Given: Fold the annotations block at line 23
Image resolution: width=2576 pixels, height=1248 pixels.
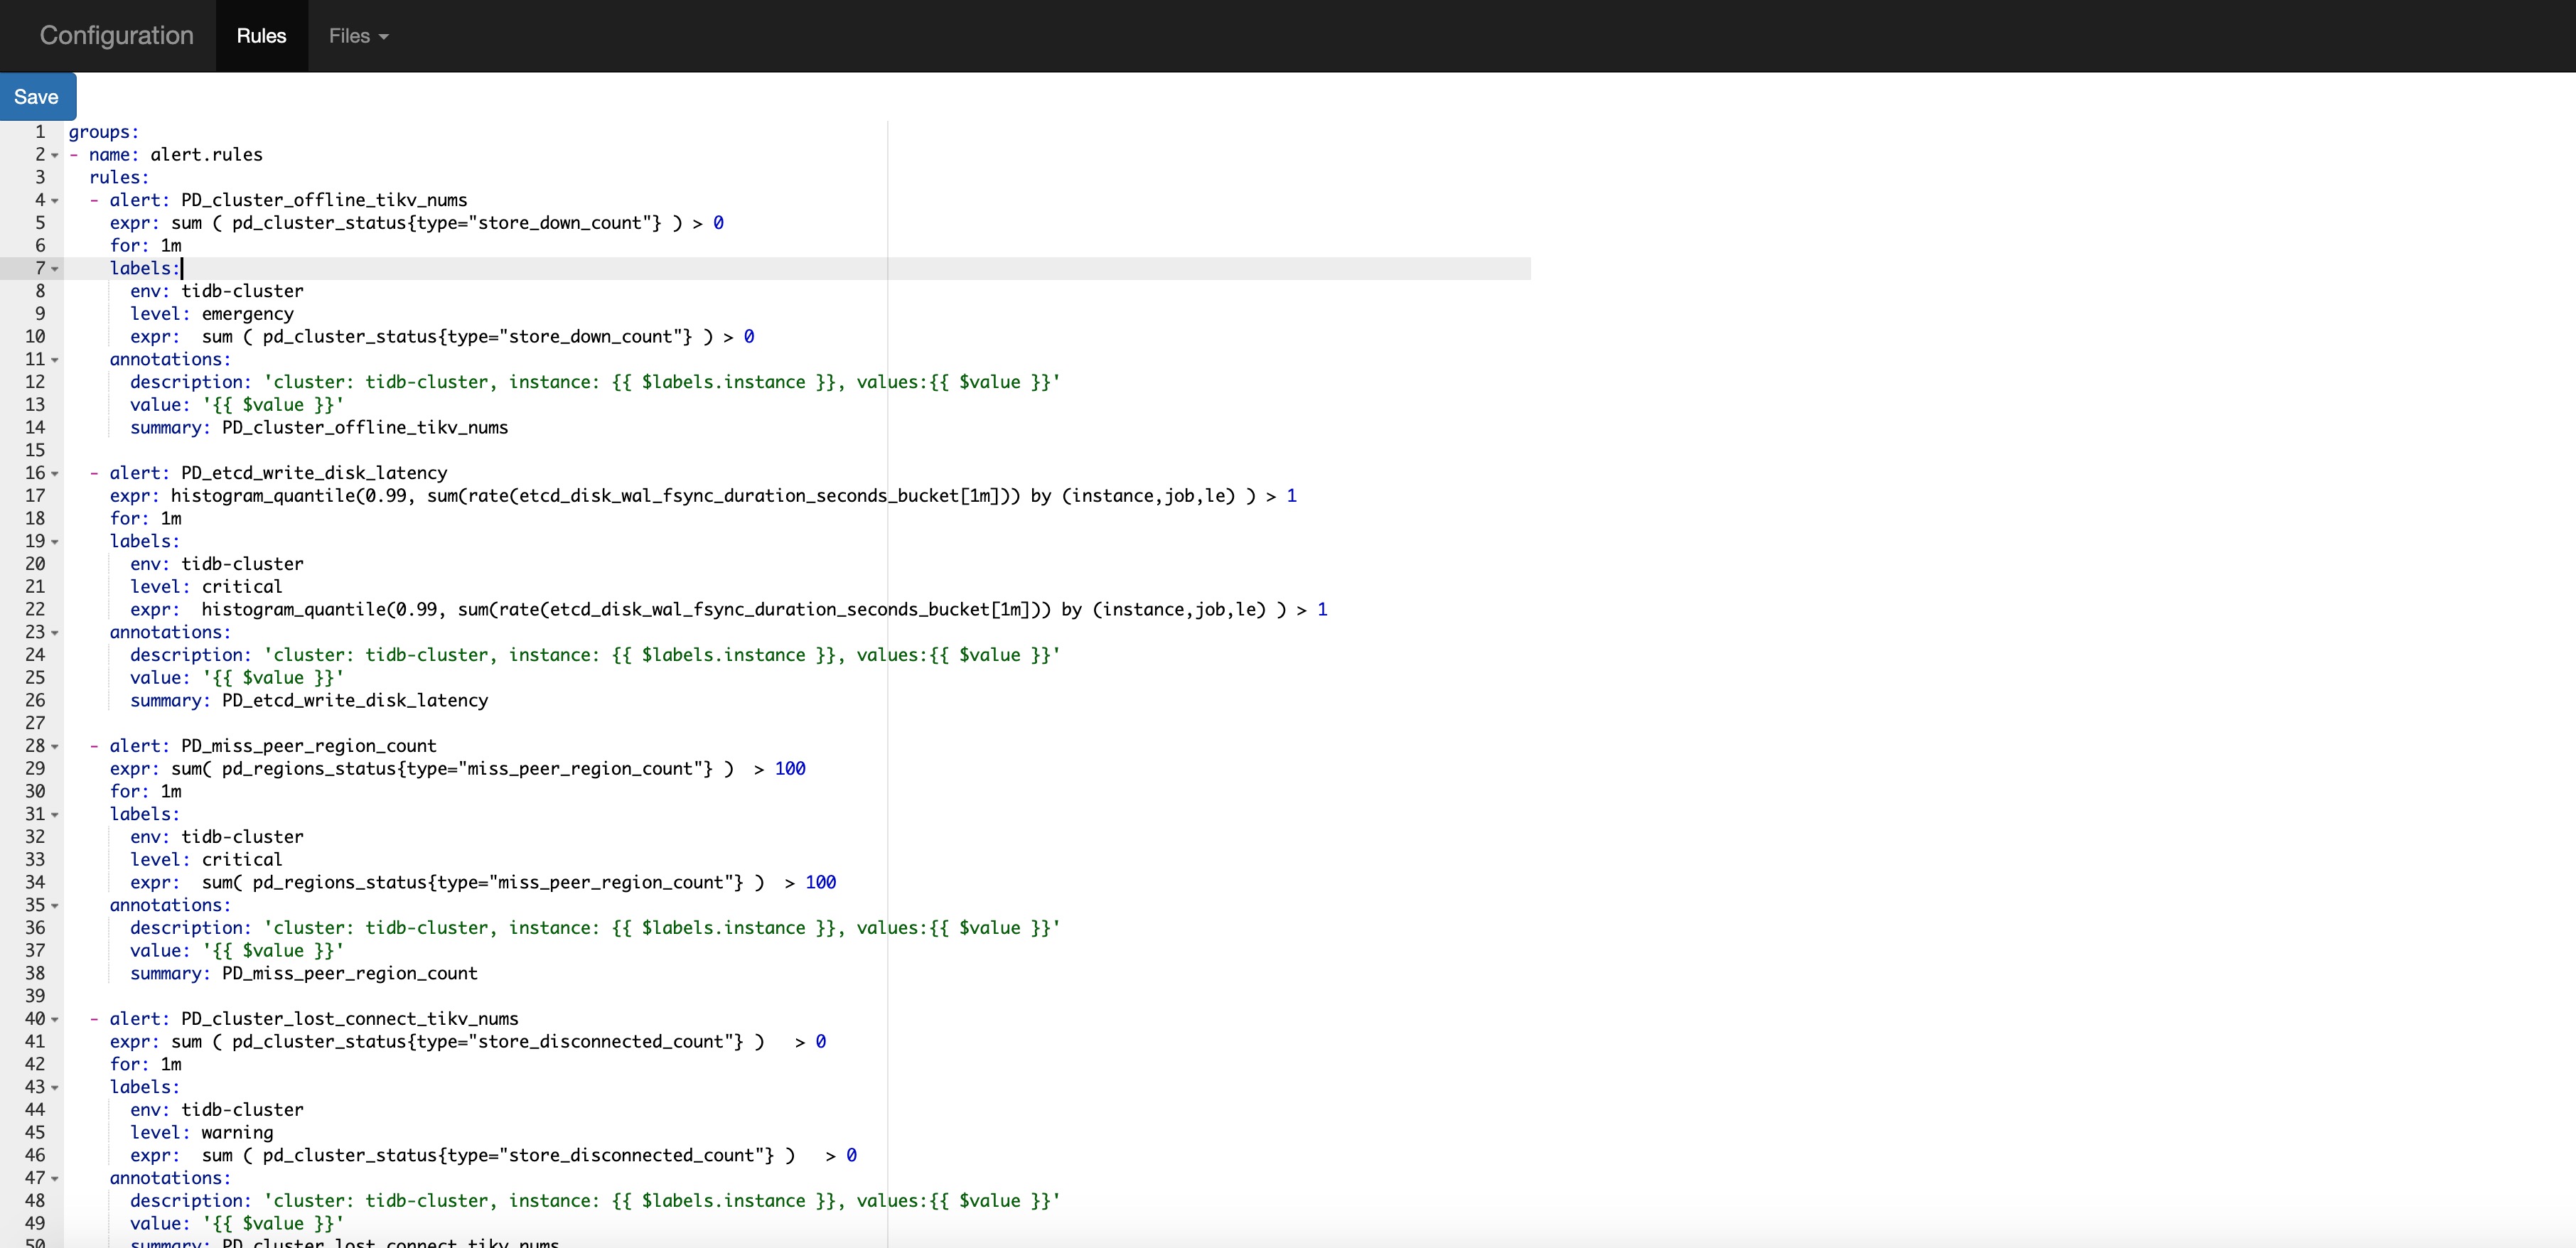Looking at the screenshot, I should click(x=55, y=633).
